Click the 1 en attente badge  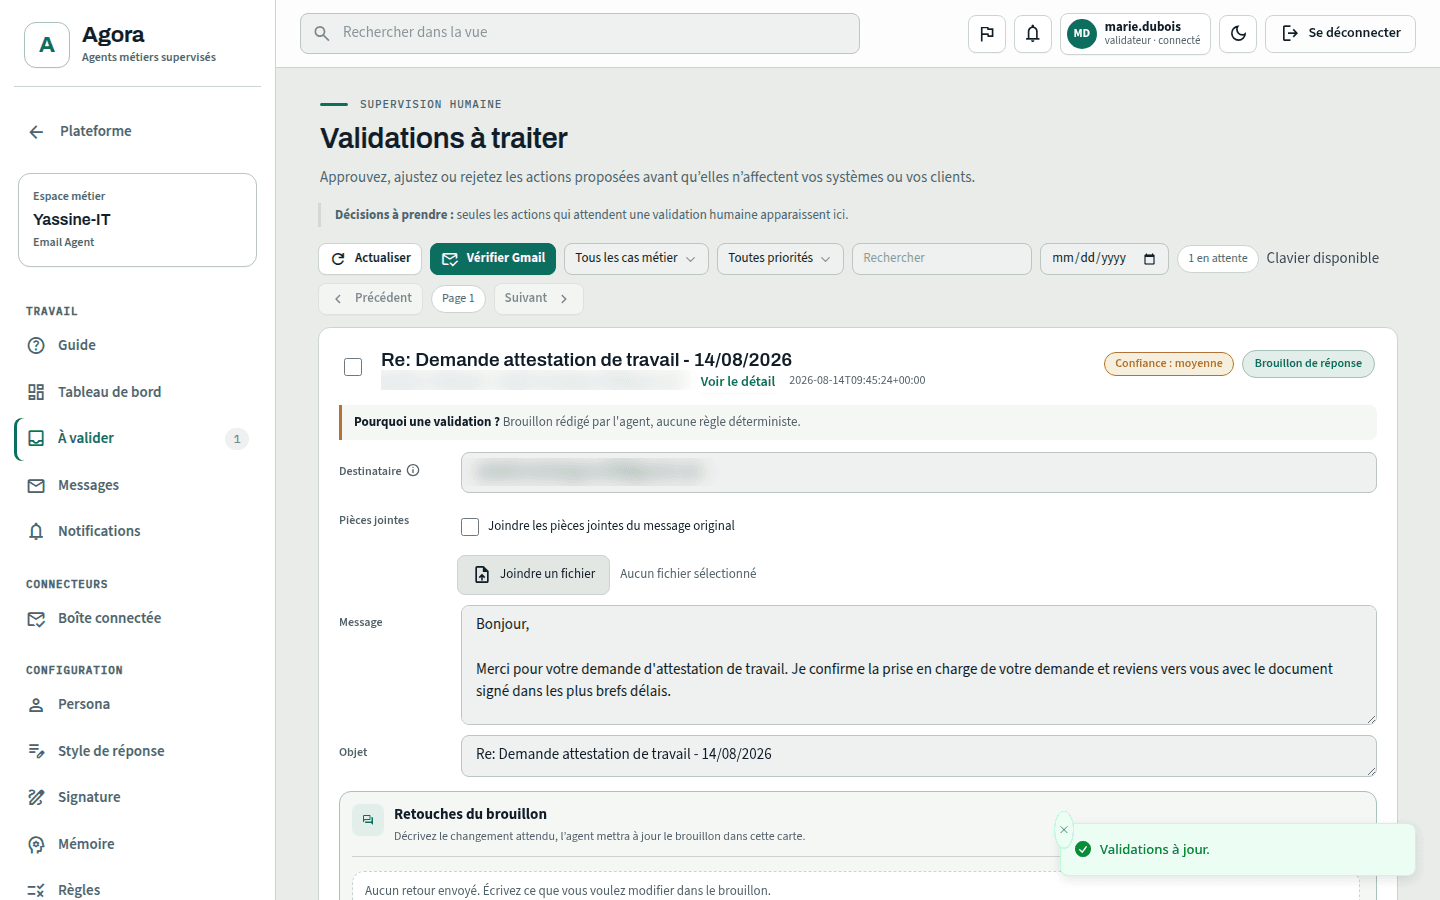[1217, 258]
